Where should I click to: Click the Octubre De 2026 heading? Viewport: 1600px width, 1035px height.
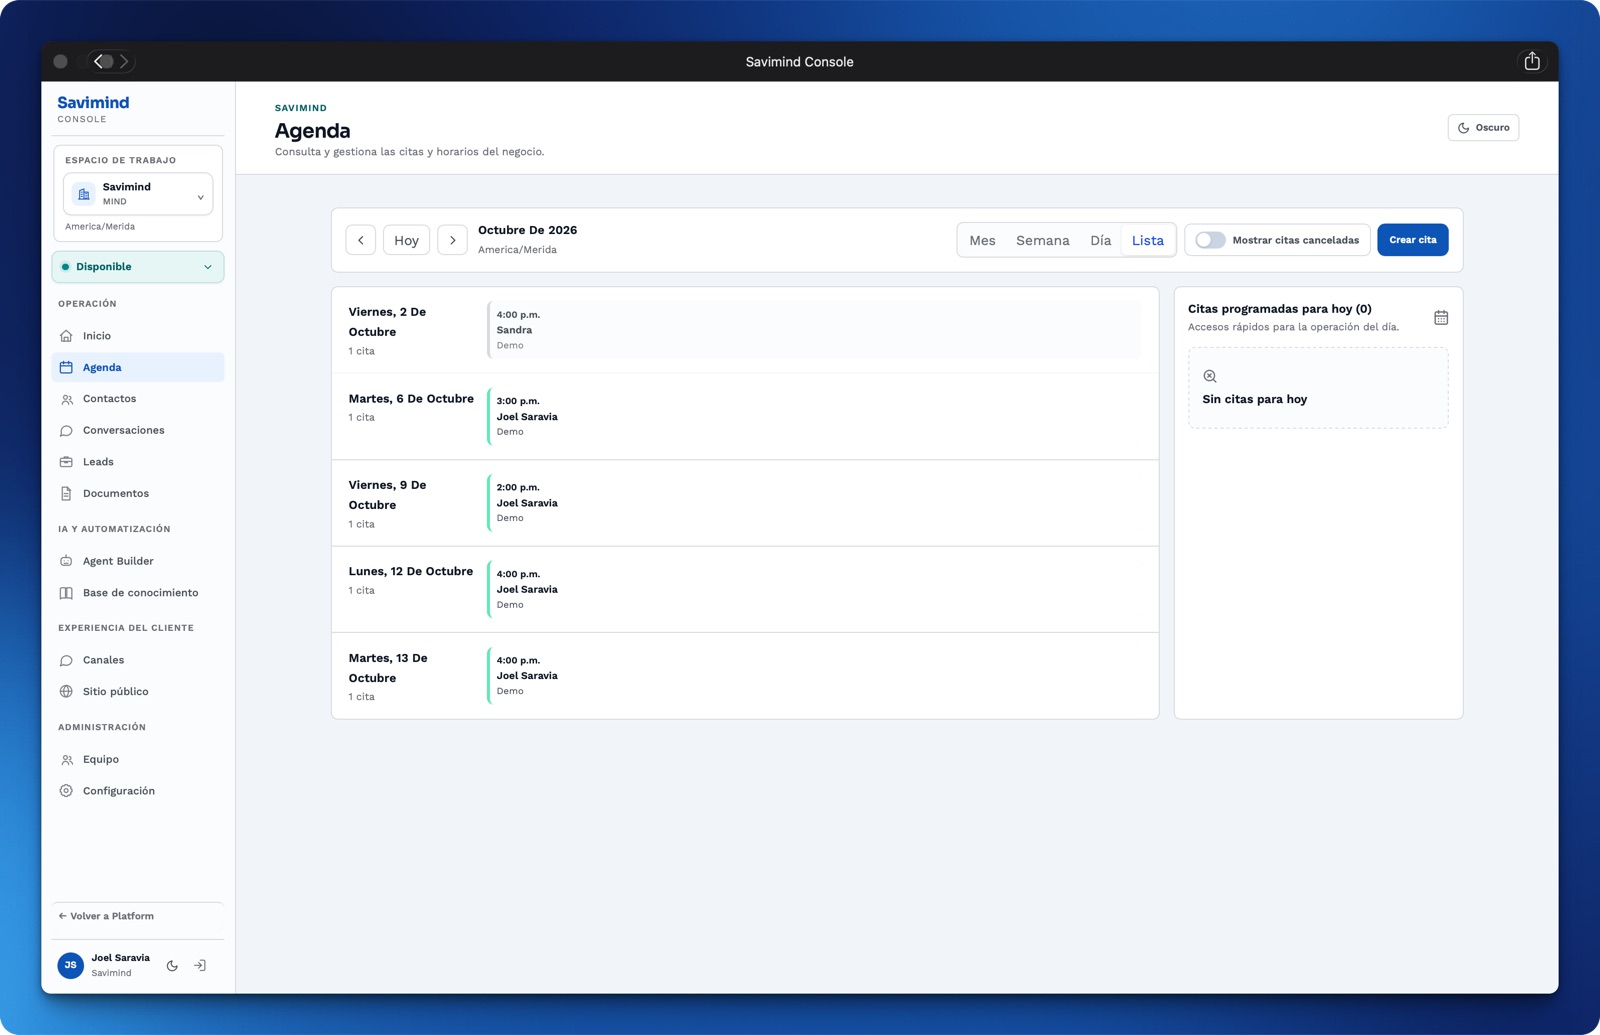527,230
